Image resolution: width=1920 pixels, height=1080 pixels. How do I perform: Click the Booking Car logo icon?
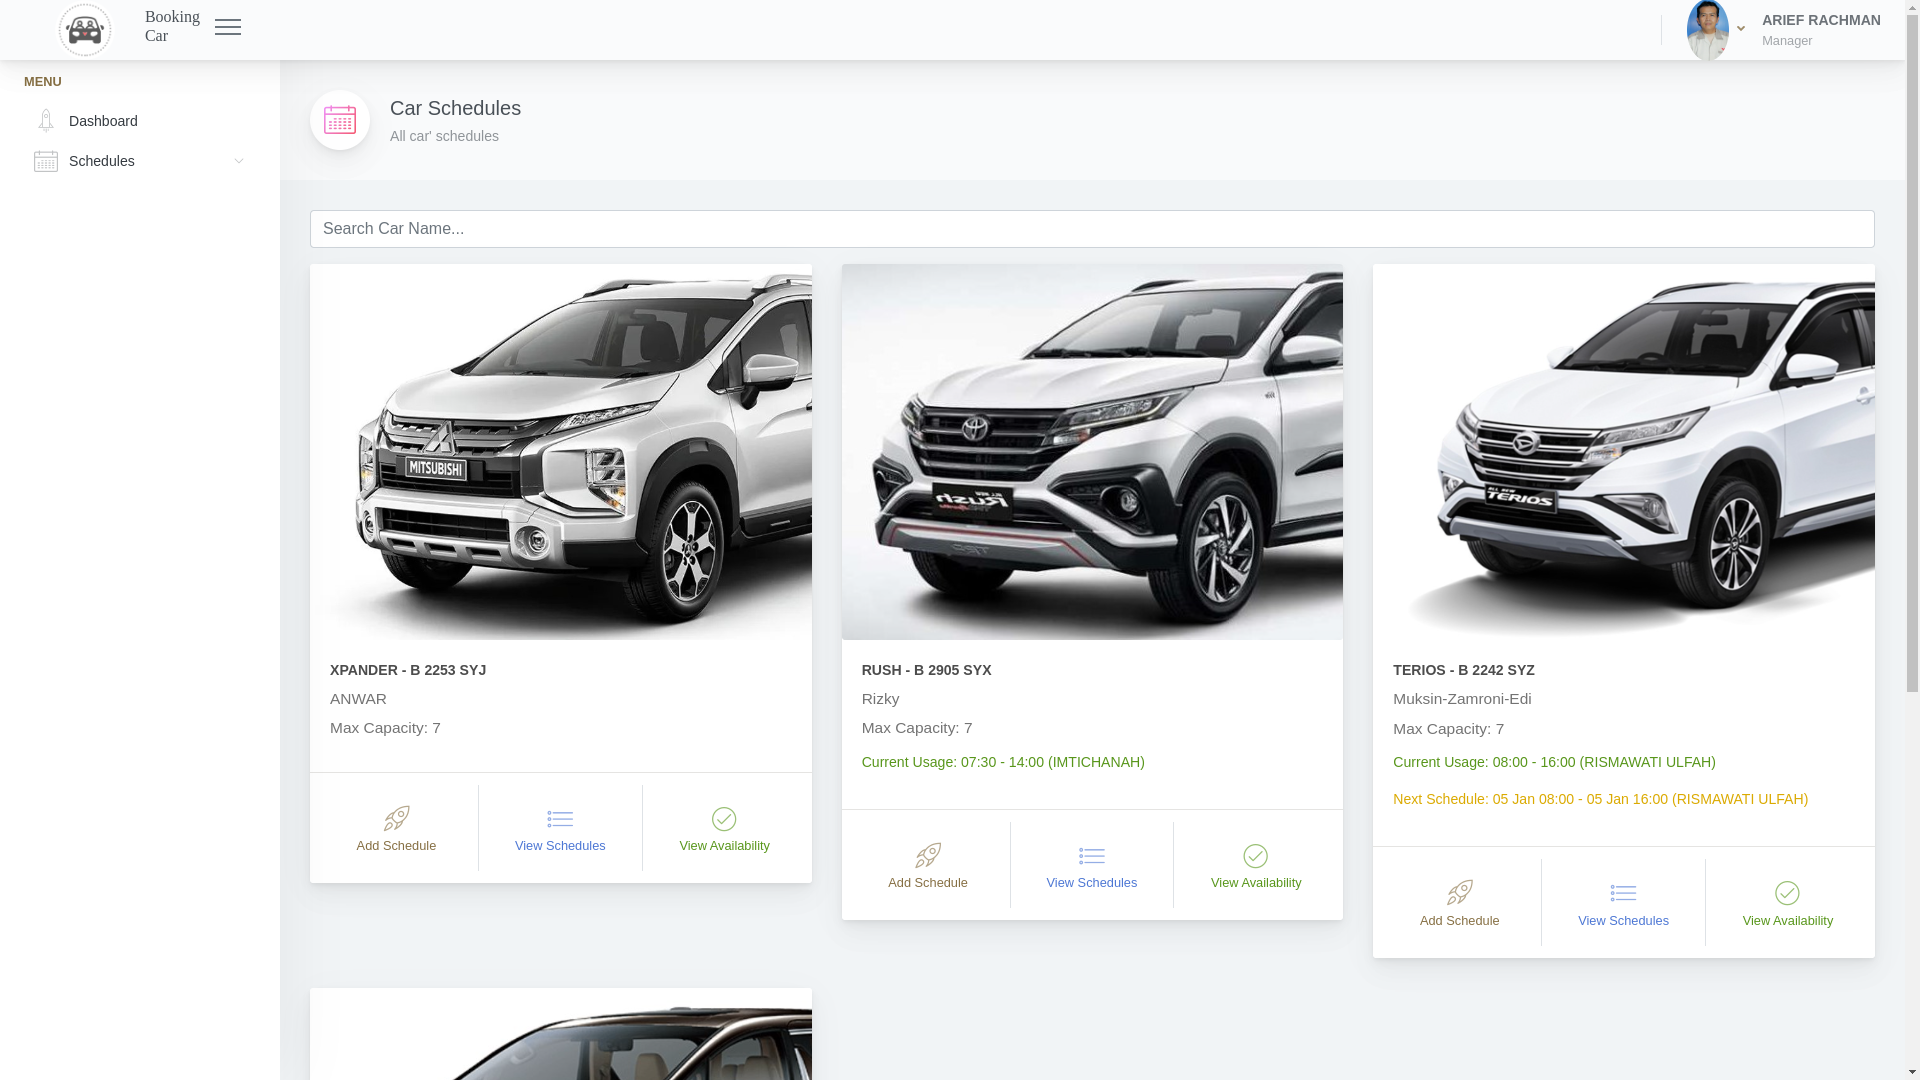(85, 30)
